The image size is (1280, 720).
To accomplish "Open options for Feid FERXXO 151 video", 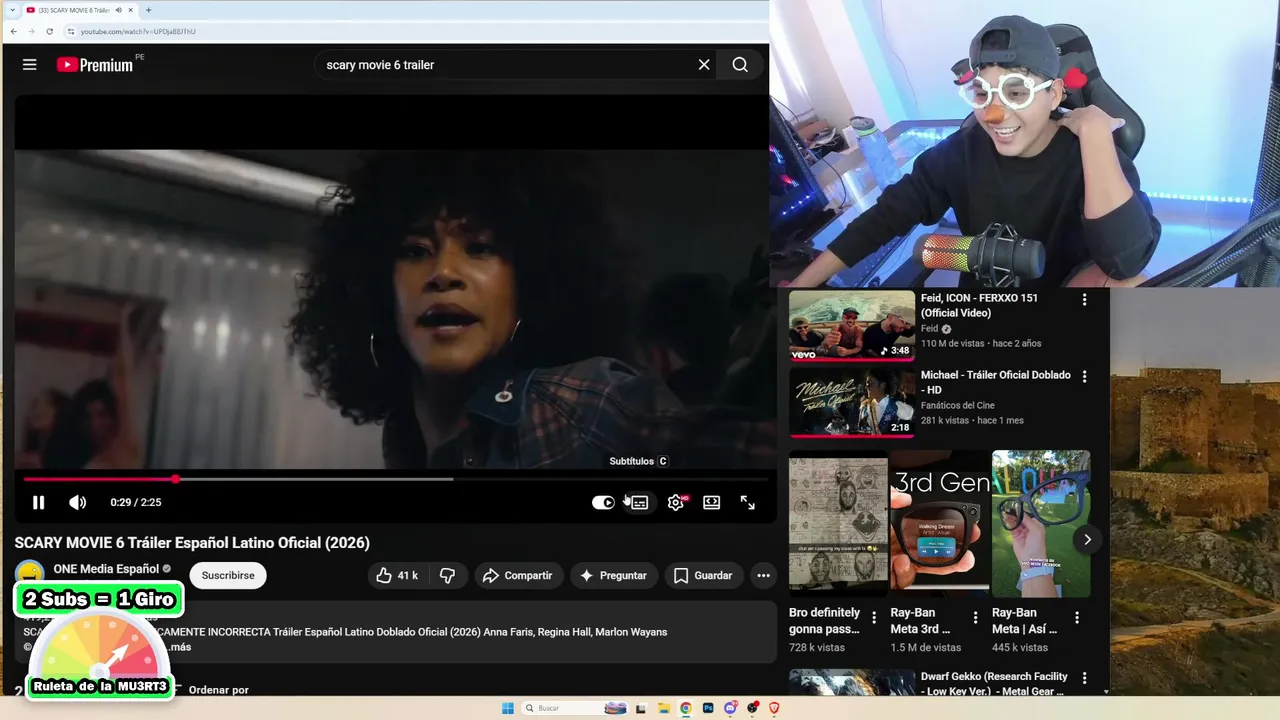I will [x=1084, y=300].
